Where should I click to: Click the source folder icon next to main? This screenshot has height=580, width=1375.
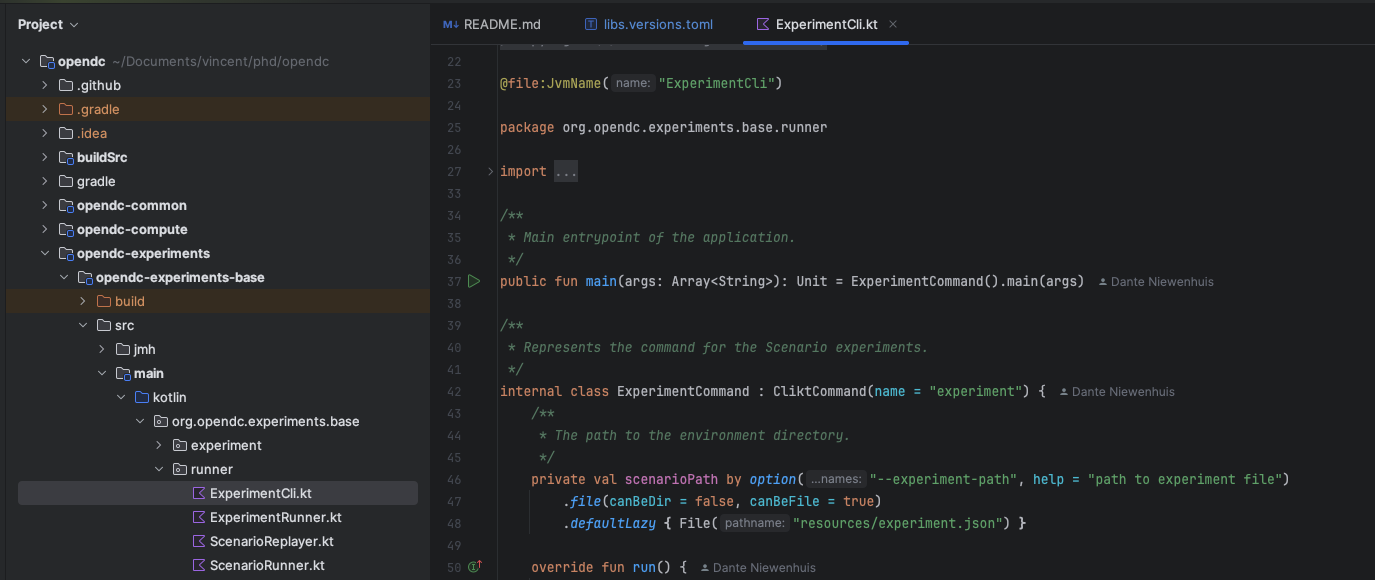122,373
